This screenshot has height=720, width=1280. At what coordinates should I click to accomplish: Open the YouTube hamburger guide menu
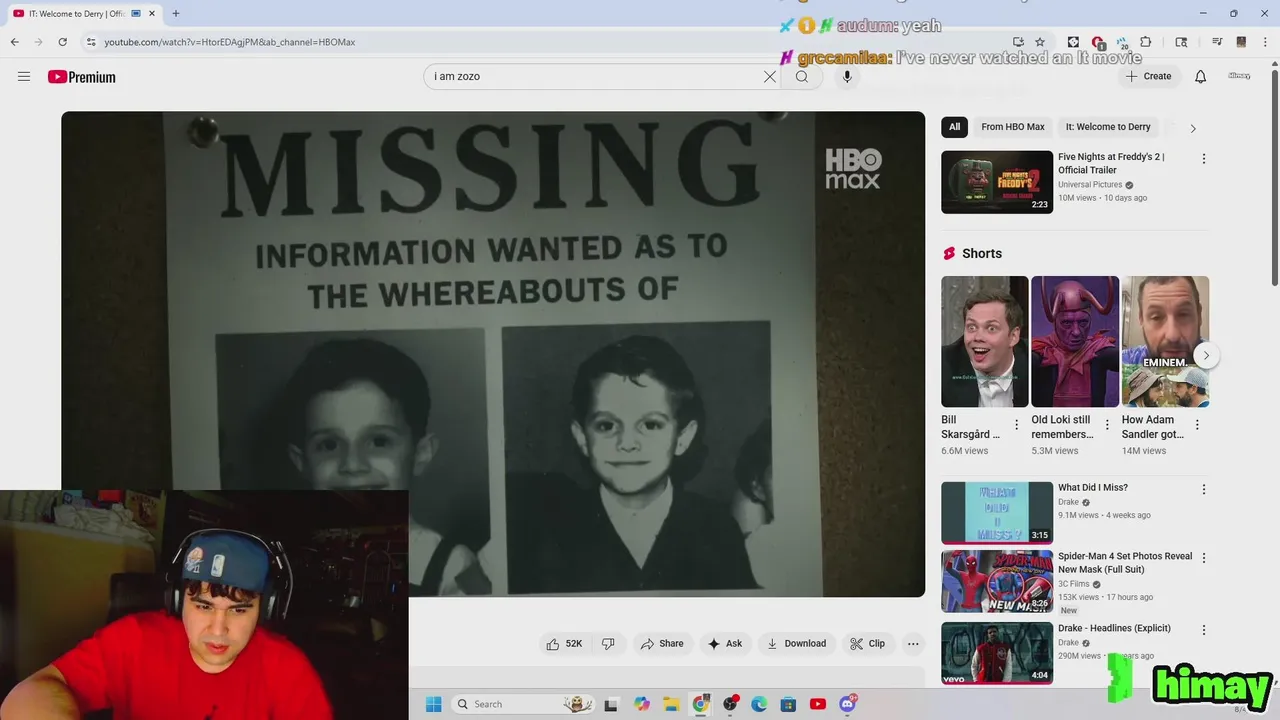(24, 77)
